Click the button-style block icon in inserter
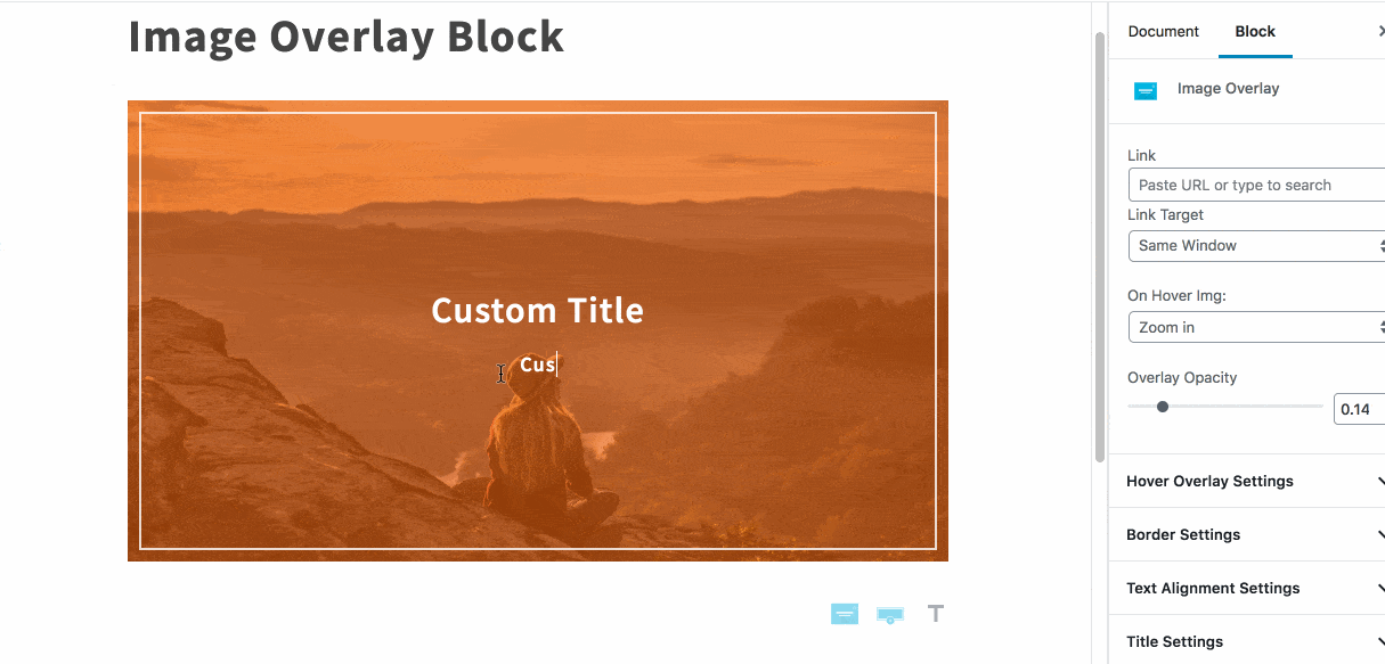The image size is (1389, 666). pos(890,615)
